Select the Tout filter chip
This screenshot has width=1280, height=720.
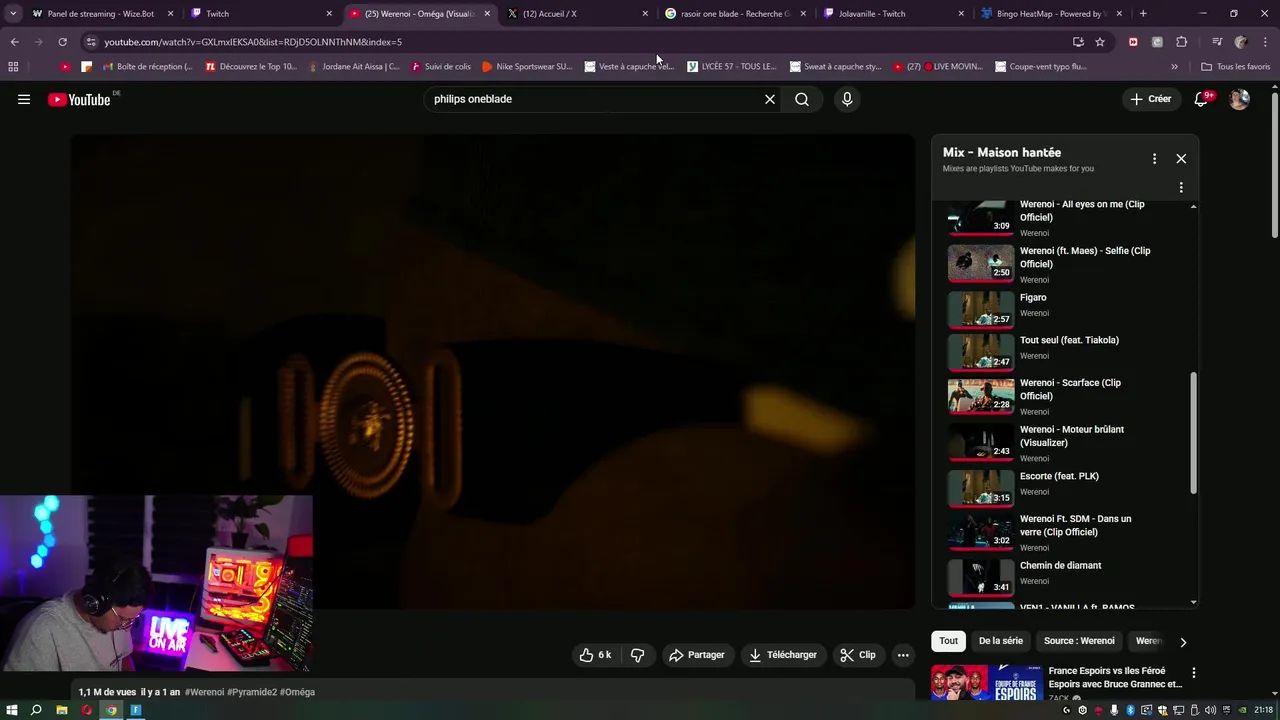[948, 641]
